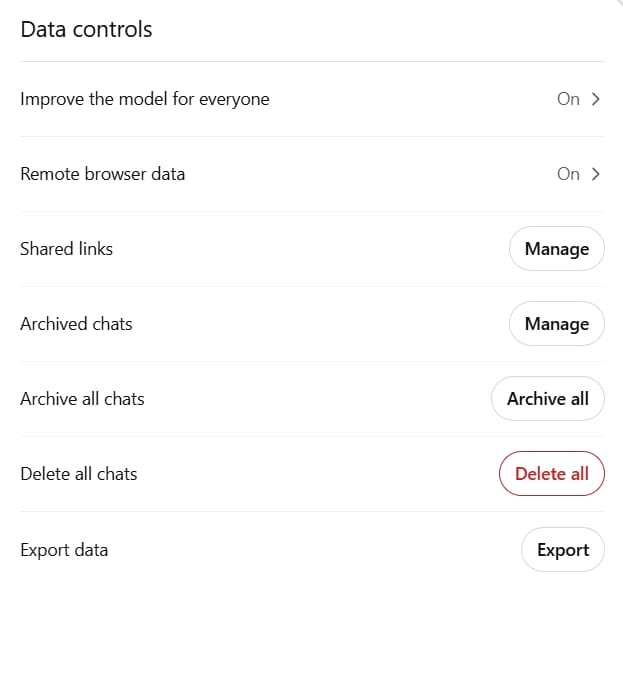Click the Archive all button
Image resolution: width=623 pixels, height=689 pixels.
pos(547,399)
